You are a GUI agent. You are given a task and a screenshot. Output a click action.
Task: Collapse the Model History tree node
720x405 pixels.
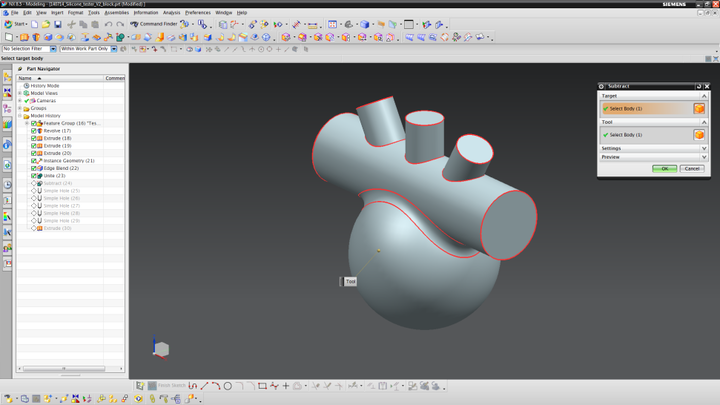pos(20,116)
